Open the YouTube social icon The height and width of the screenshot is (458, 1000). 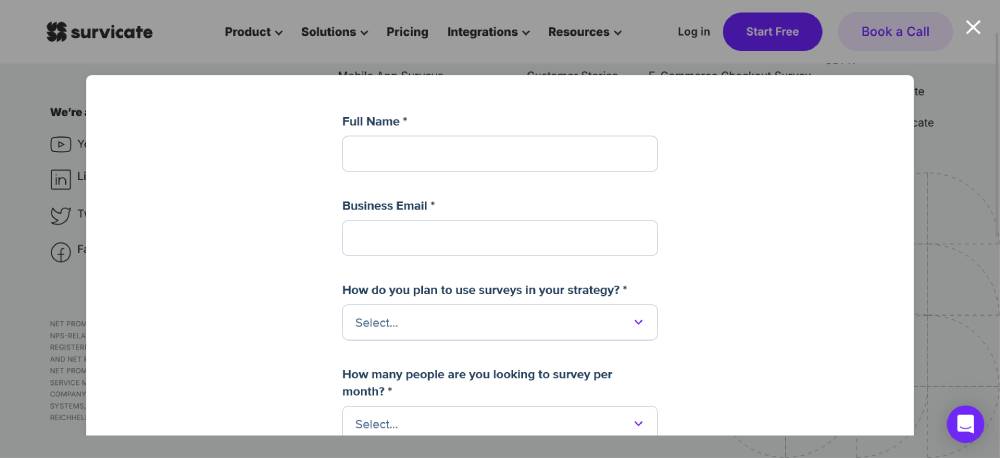click(61, 144)
